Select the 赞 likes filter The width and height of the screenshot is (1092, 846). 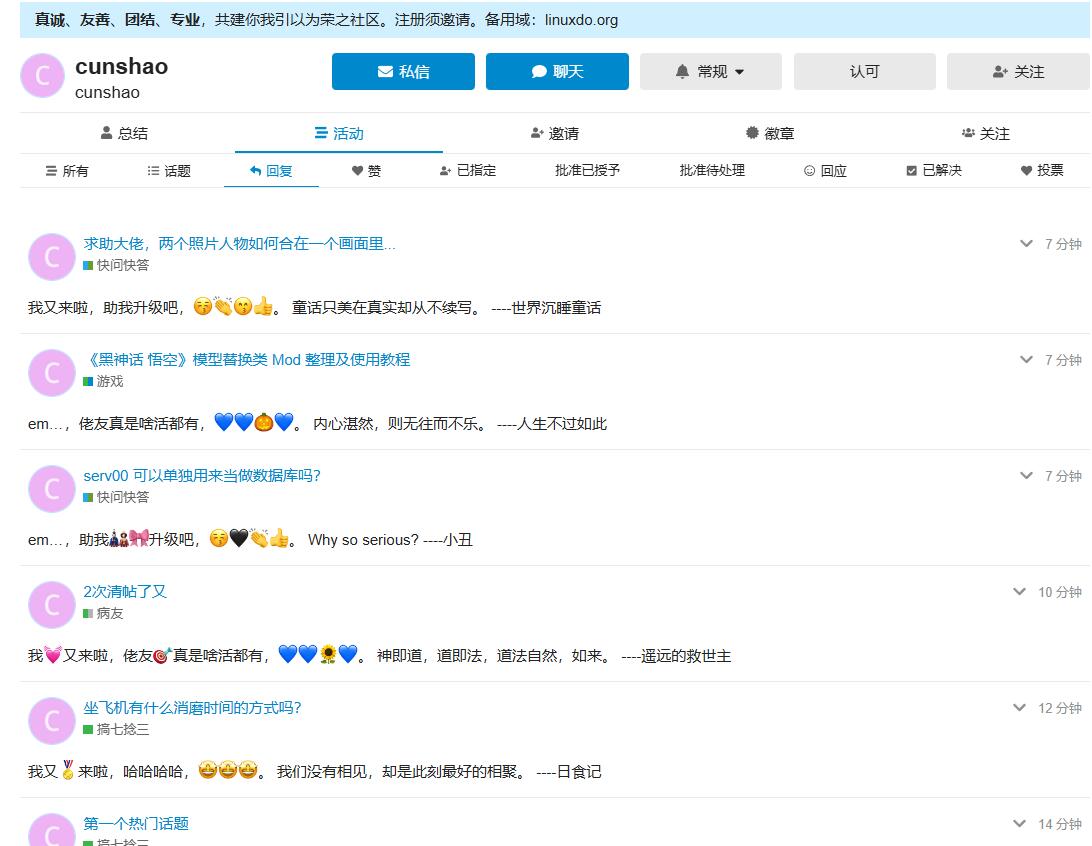(366, 171)
